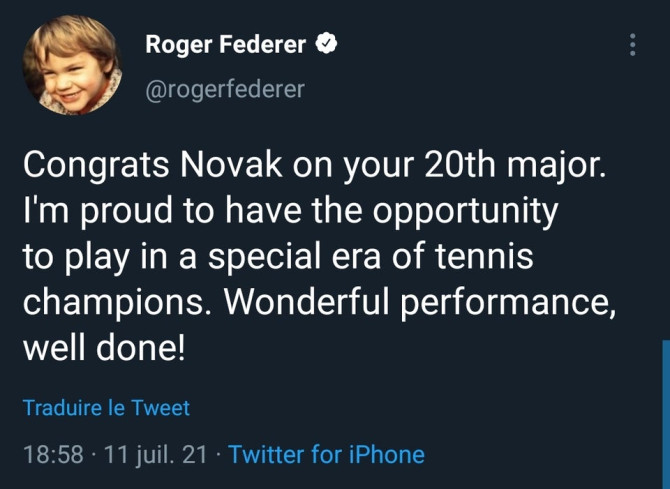Screen dimensions: 670x489
Task: Click the 11 juil. 21 date
Action: pyautogui.click(x=155, y=454)
